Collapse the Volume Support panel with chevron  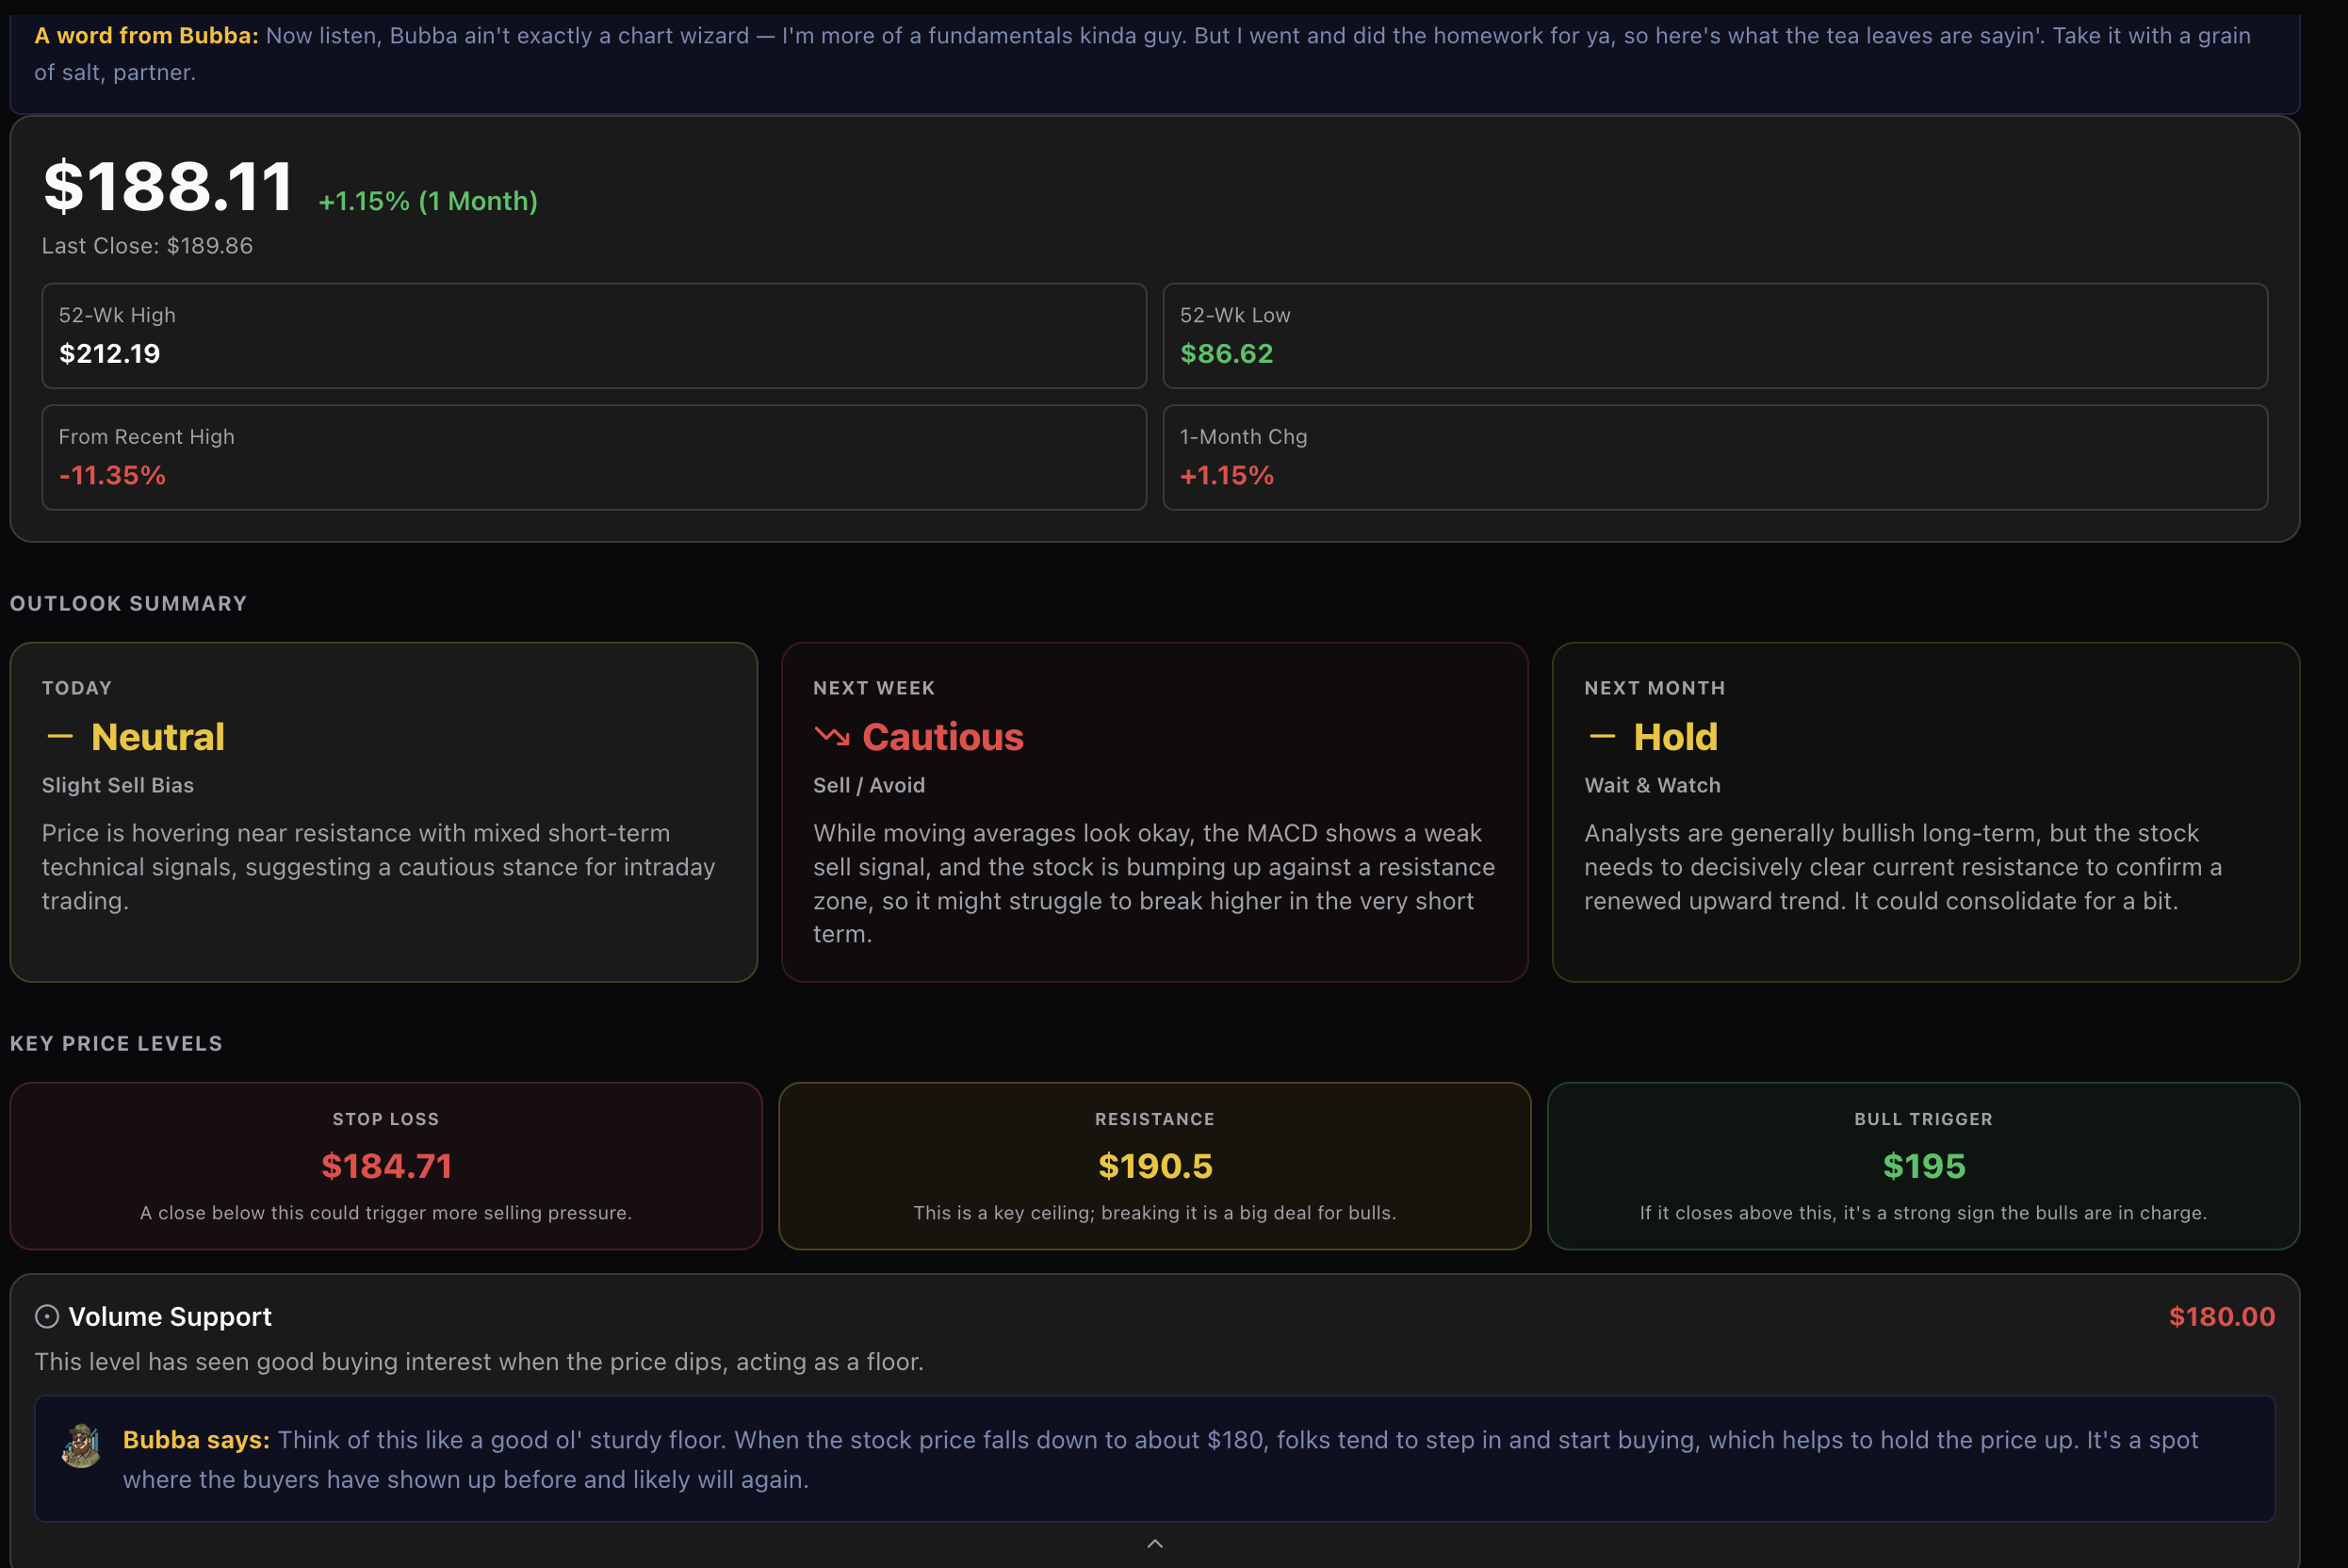click(1154, 1543)
